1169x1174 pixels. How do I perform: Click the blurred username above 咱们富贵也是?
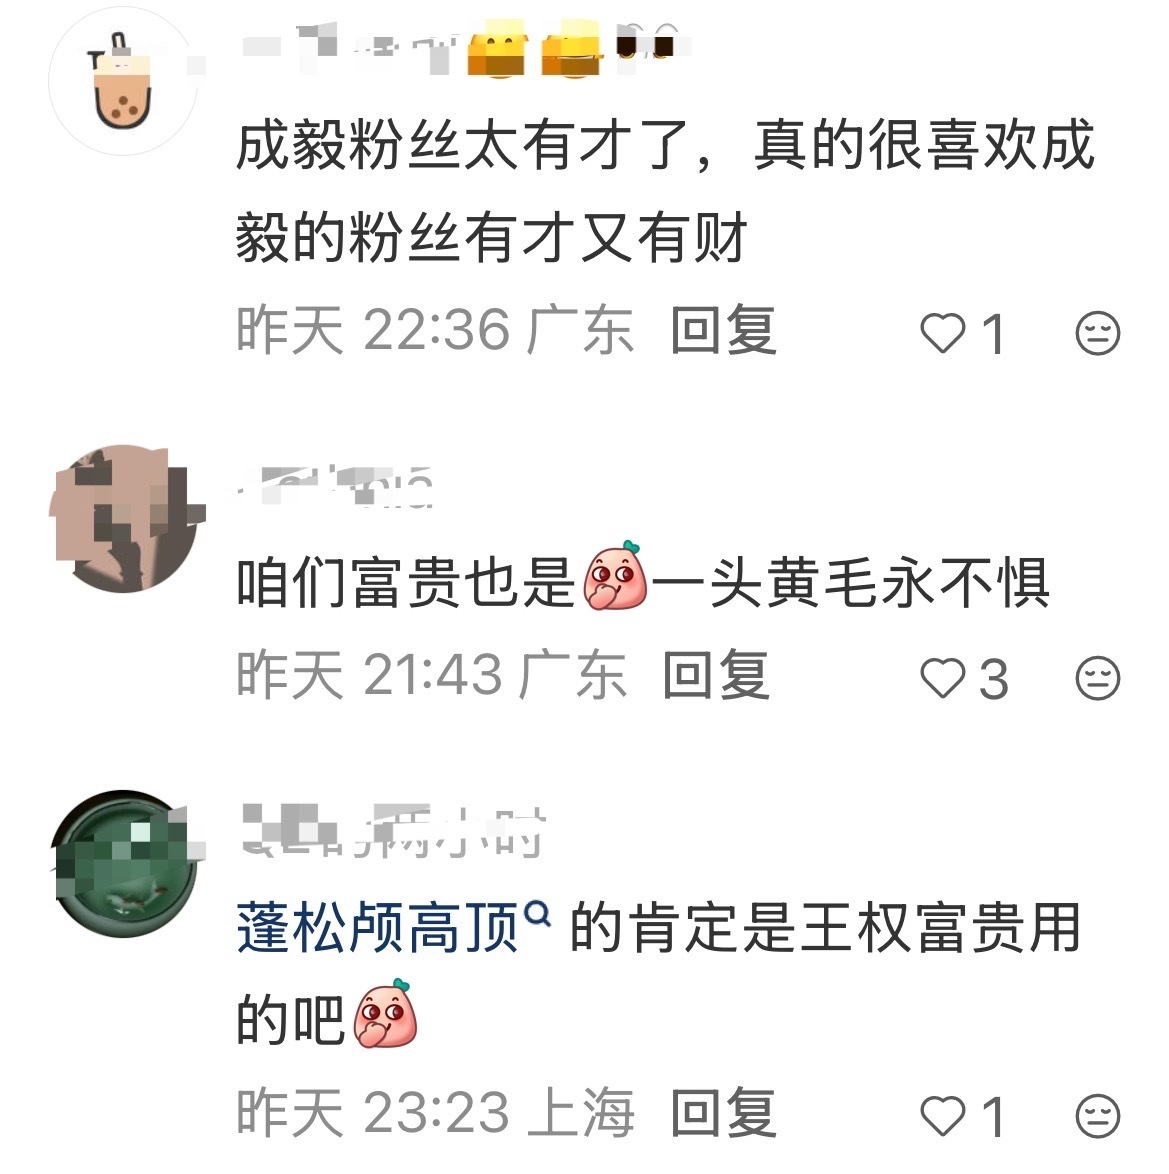click(335, 487)
